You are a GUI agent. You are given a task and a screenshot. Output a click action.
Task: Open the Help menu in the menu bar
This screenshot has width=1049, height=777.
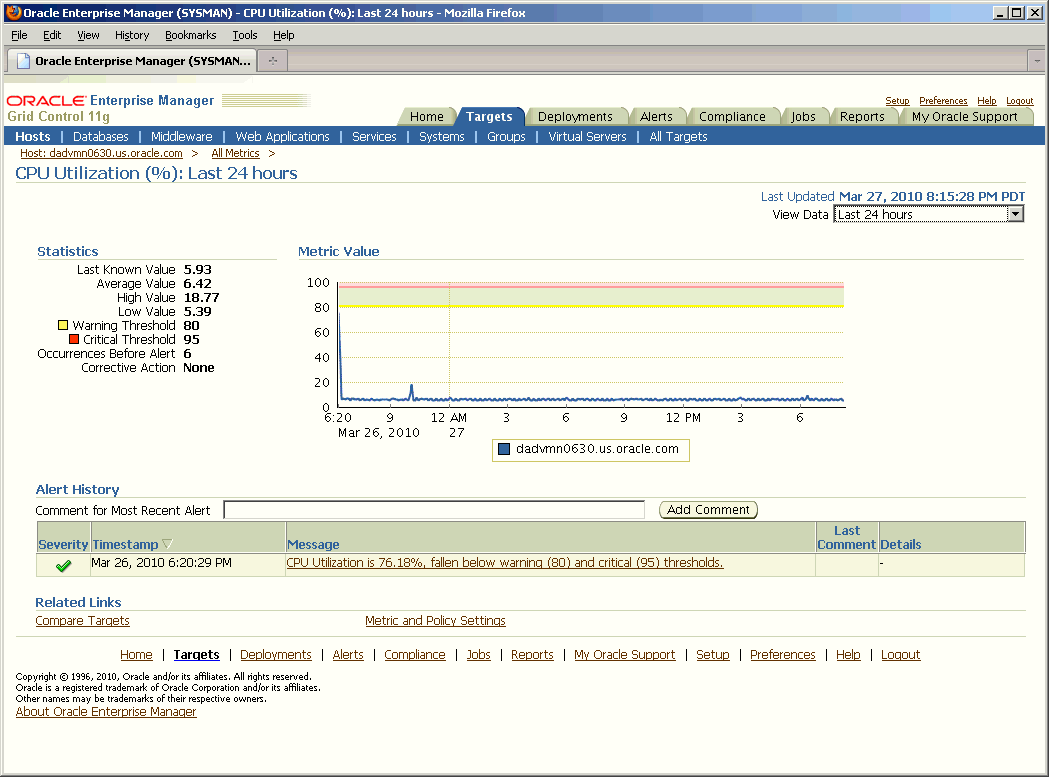click(x=284, y=35)
